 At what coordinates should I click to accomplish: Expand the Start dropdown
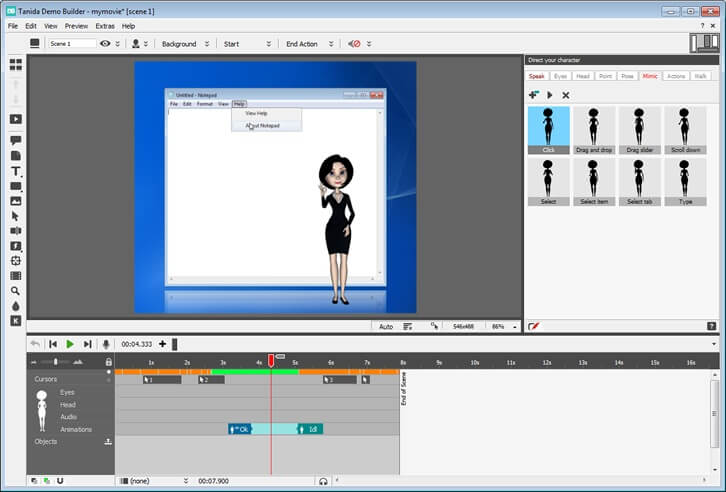click(246, 44)
